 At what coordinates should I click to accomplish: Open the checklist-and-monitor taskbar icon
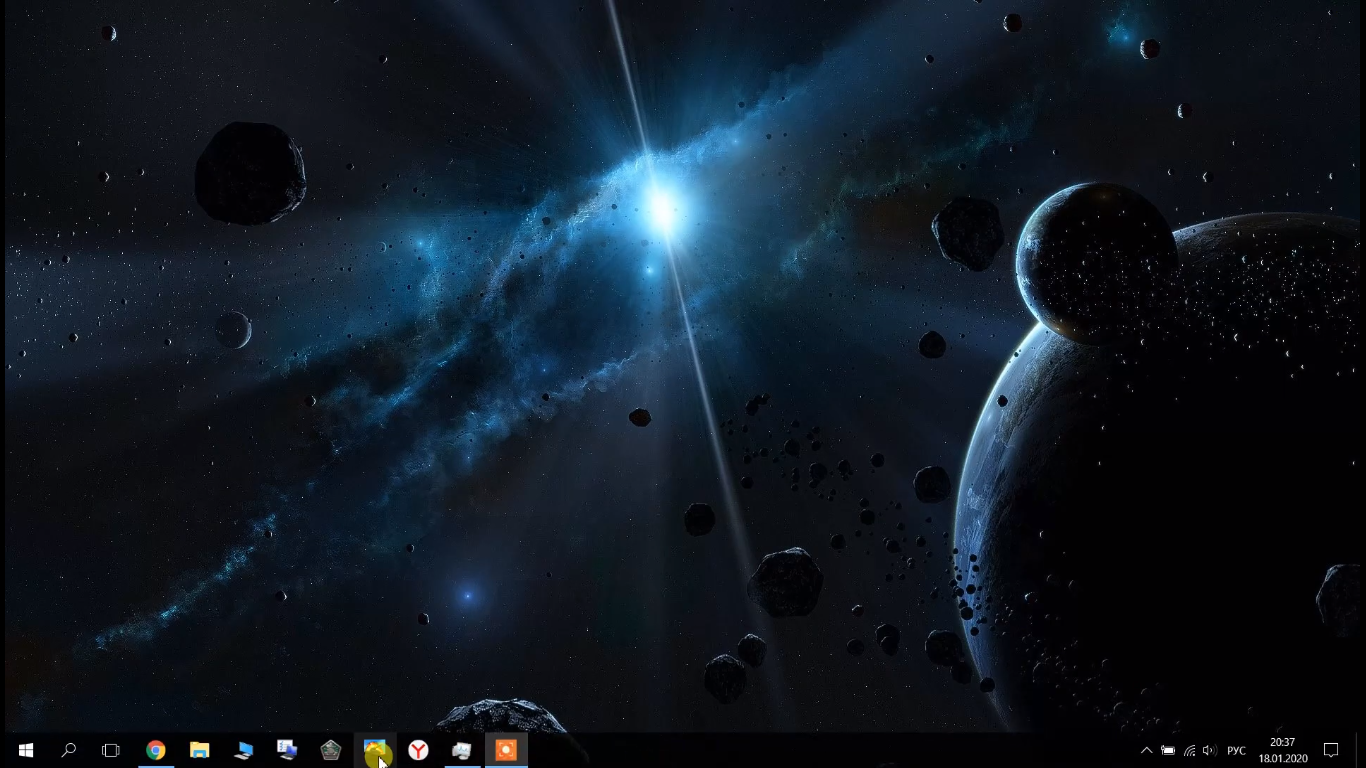click(287, 750)
